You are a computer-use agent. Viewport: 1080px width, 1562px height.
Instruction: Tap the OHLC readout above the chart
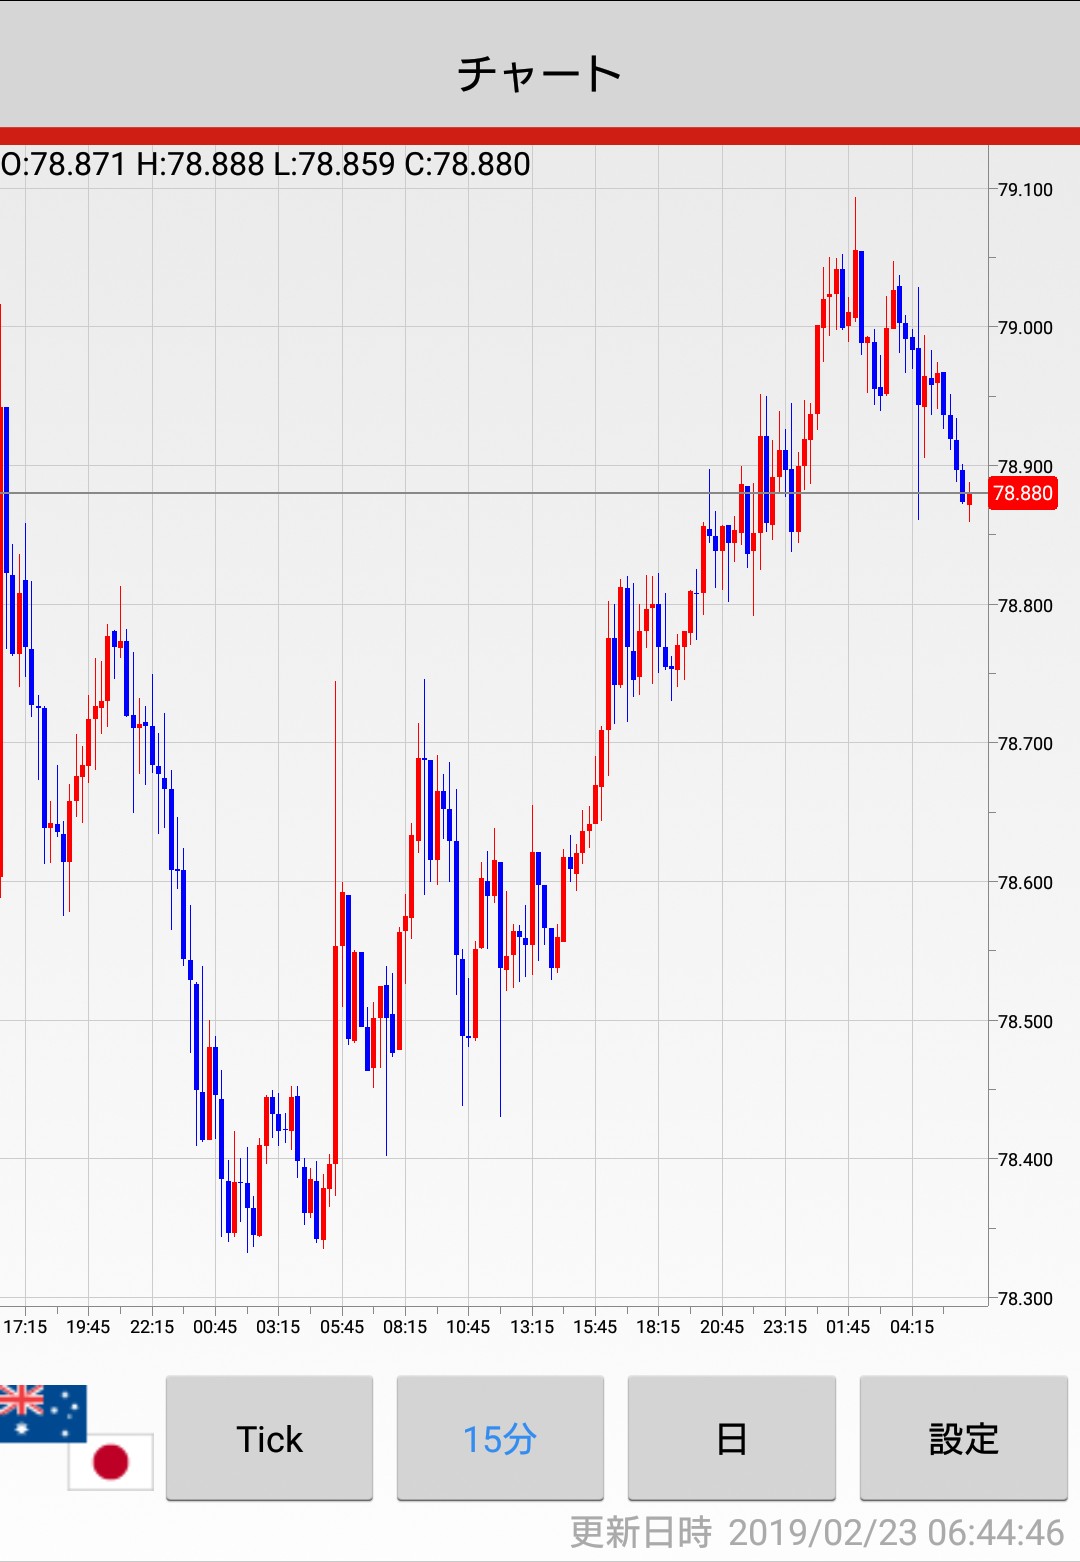click(x=266, y=164)
